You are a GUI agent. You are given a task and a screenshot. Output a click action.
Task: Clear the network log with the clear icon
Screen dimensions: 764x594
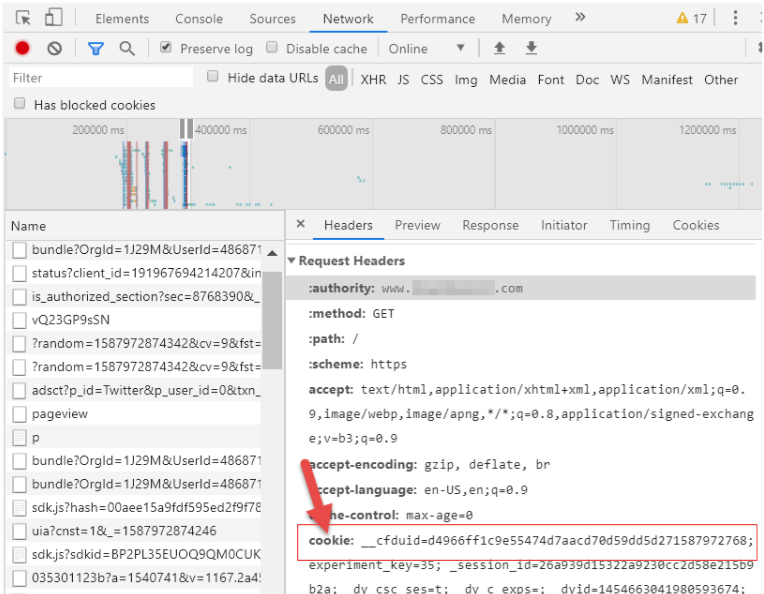55,48
